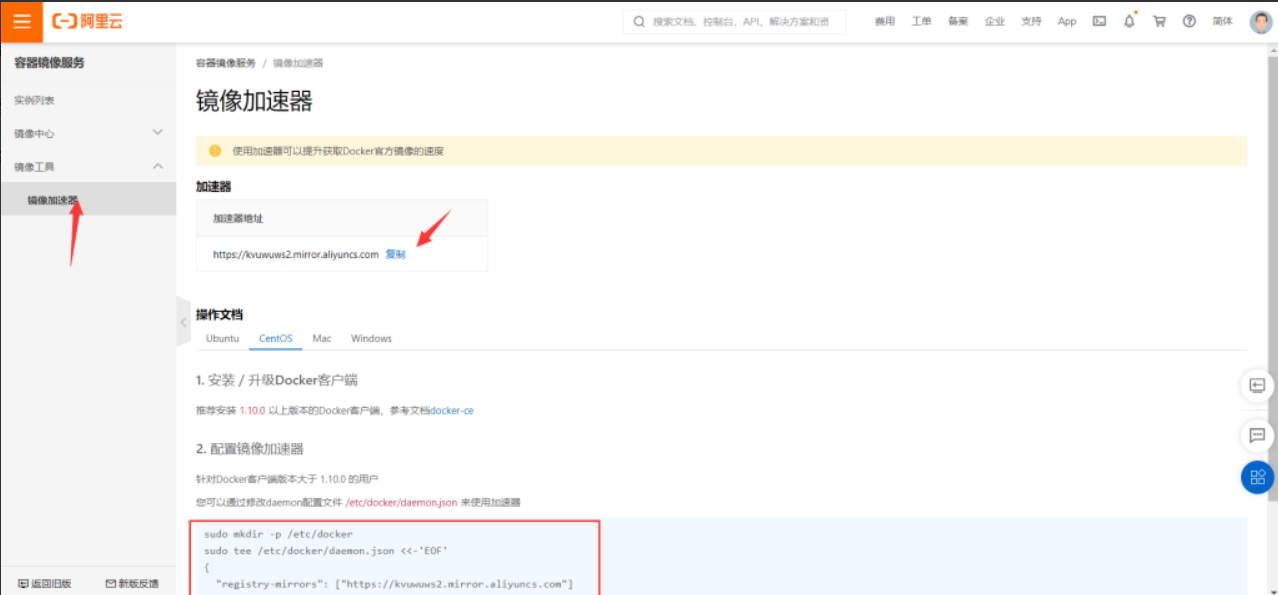Viewport: 1278px width, 595px height.
Task: Copy the accelerator address with 复制
Action: coord(396,254)
